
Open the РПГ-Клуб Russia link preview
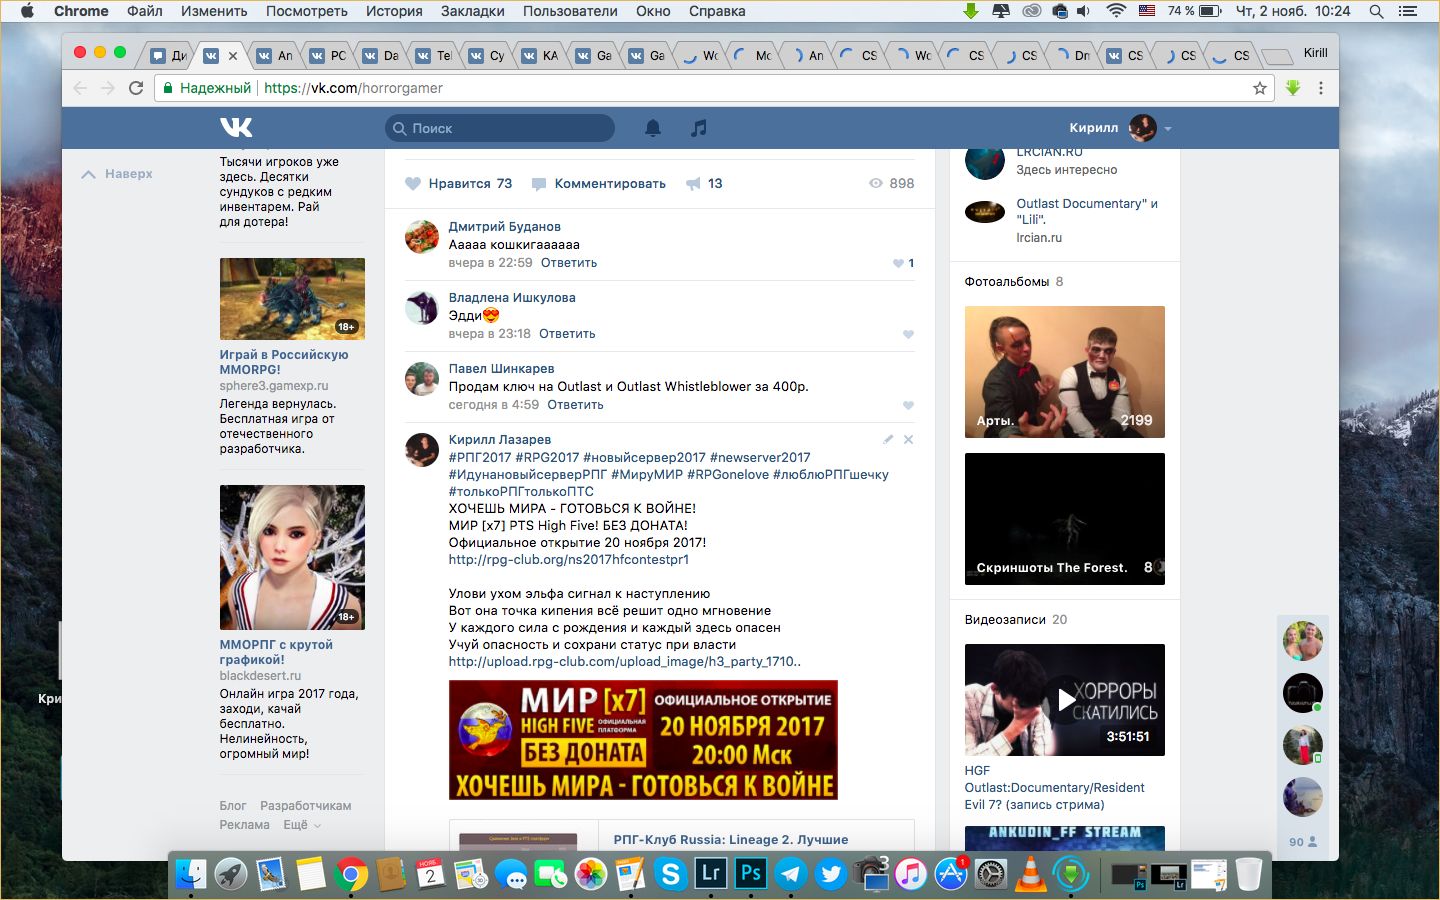731,840
